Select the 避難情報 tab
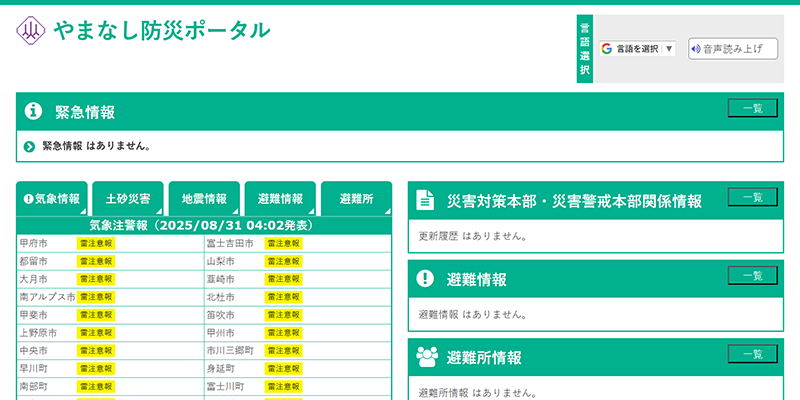 (280, 199)
